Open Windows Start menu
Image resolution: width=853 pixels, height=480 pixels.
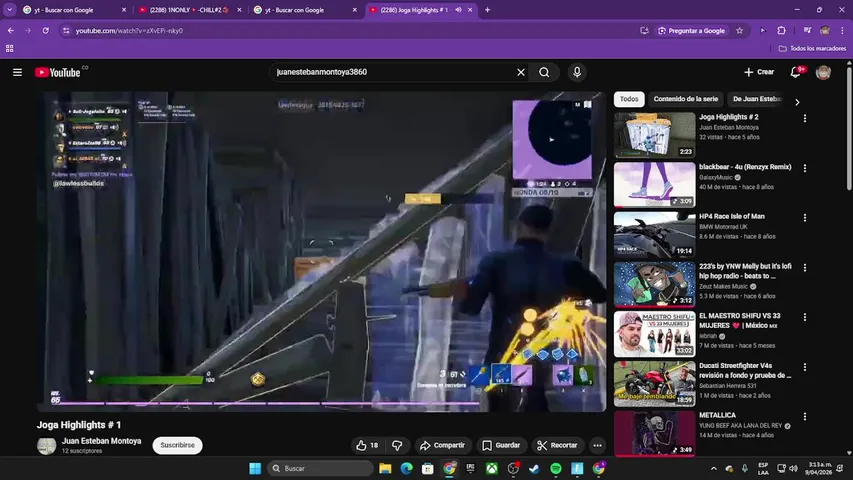click(255, 469)
